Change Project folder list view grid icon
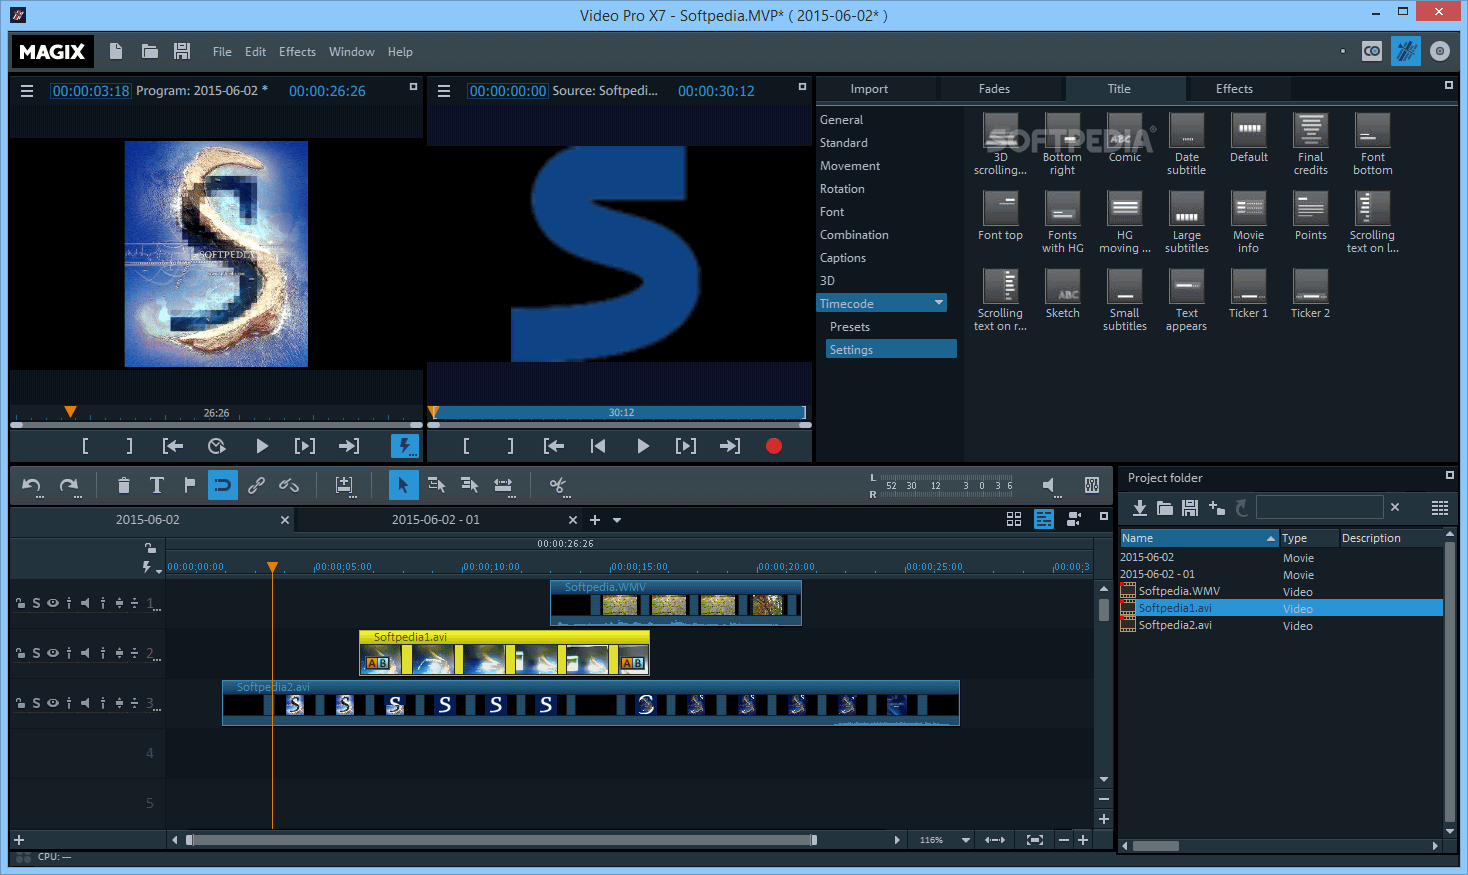1468x875 pixels. tap(1440, 508)
